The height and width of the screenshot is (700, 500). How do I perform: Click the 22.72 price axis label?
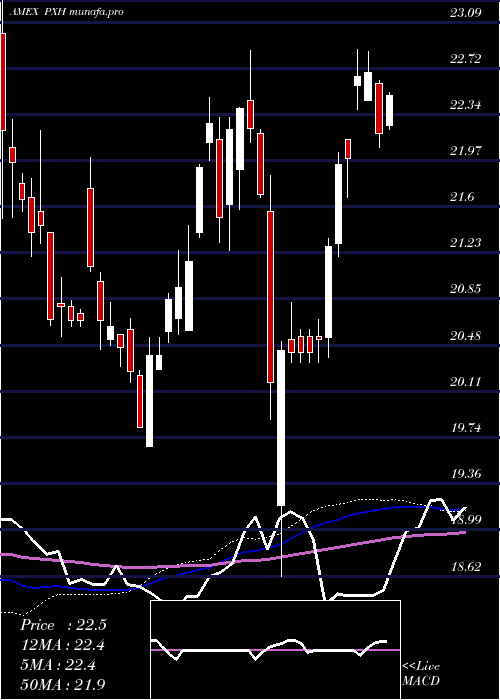point(466,58)
